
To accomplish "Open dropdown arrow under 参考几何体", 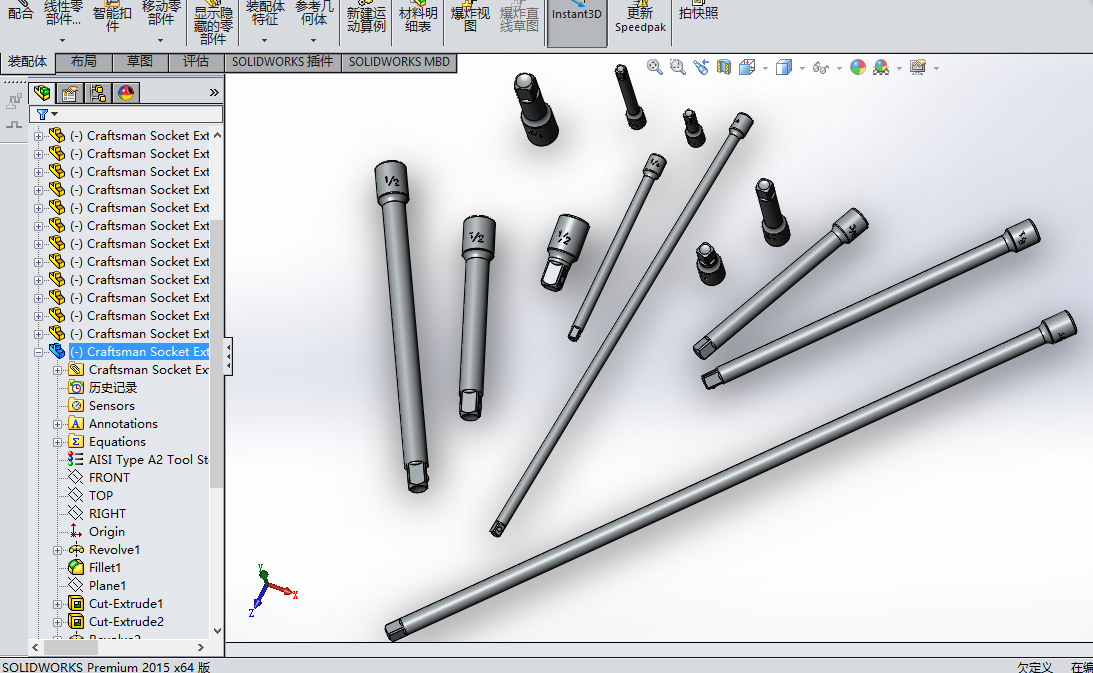I will pos(313,40).
